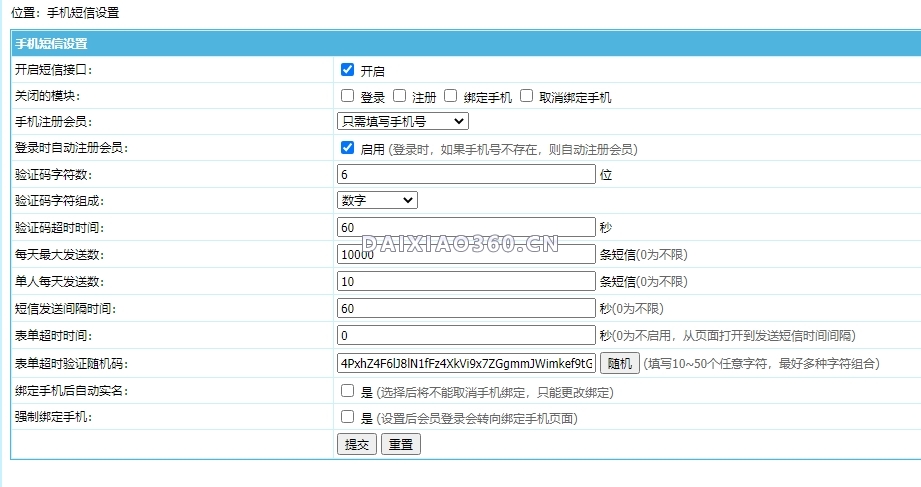This screenshot has width=921, height=487.
Task: Focus the 验证码超时时间 input field
Action: (x=466, y=227)
